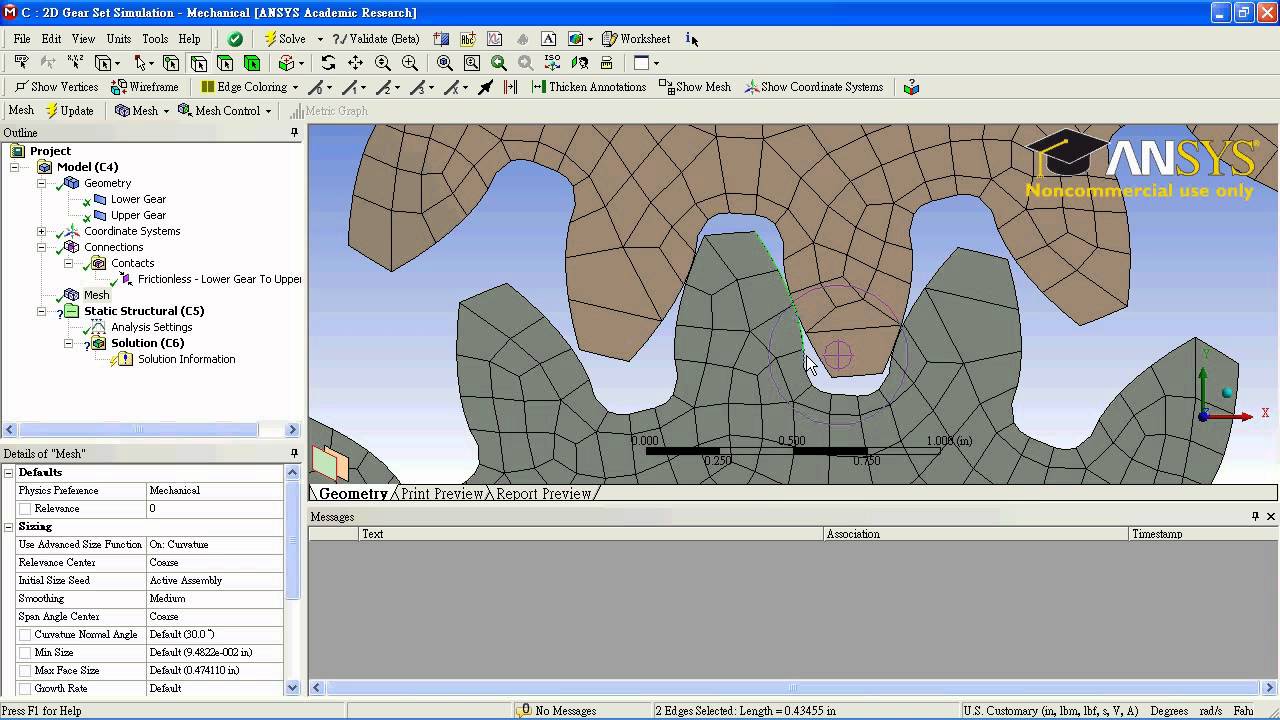Image resolution: width=1280 pixels, height=720 pixels.
Task: Open the Units menu
Action: point(119,39)
